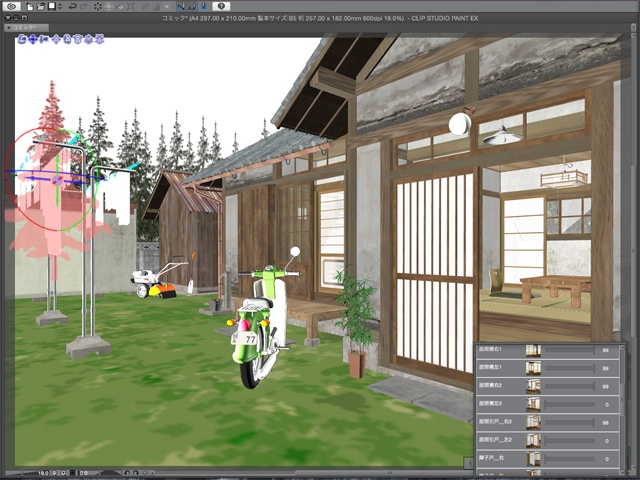640x480 pixels.
Task: Click the 居間引戸_右2 thumbnail
Action: 533,422
